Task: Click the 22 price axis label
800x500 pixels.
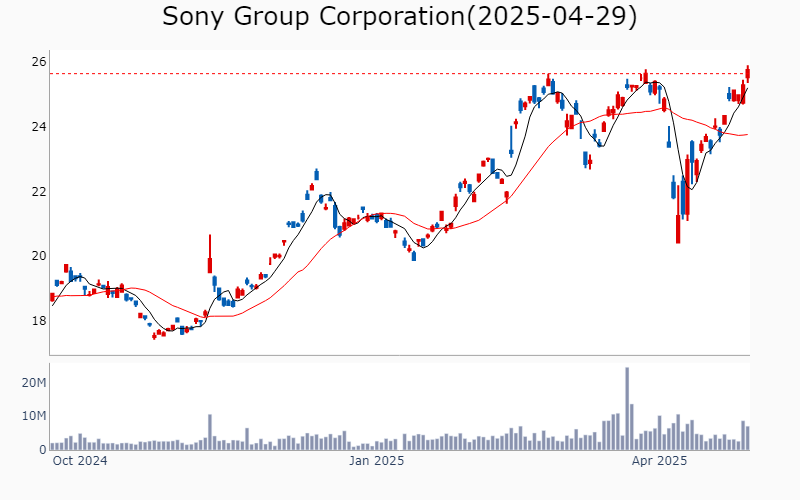Action: pos(39,191)
